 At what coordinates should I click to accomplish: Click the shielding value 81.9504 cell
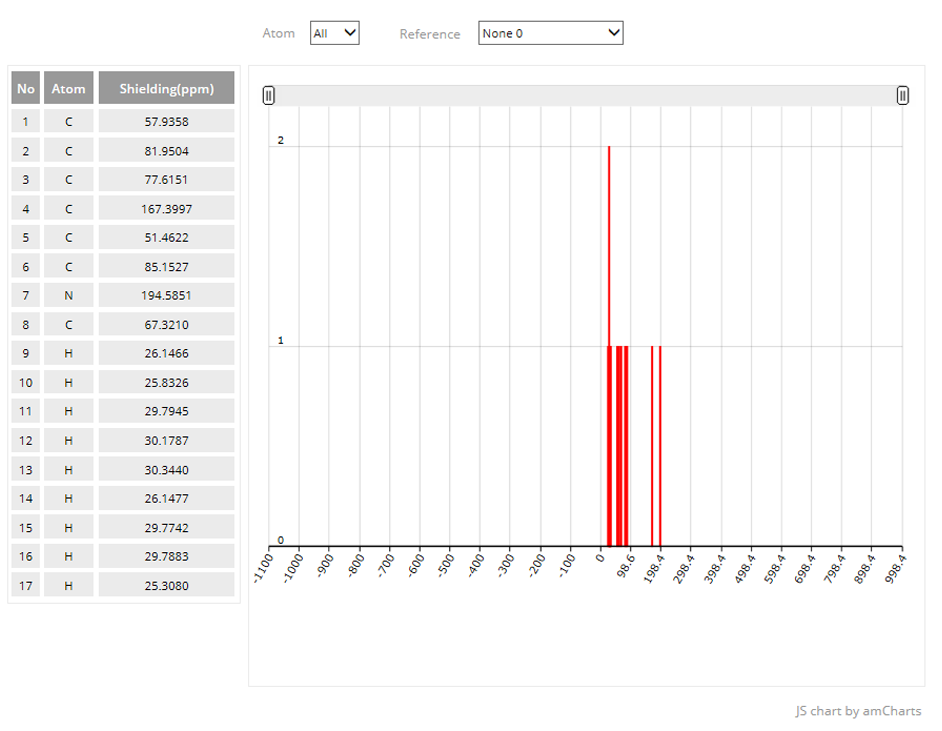coord(166,151)
